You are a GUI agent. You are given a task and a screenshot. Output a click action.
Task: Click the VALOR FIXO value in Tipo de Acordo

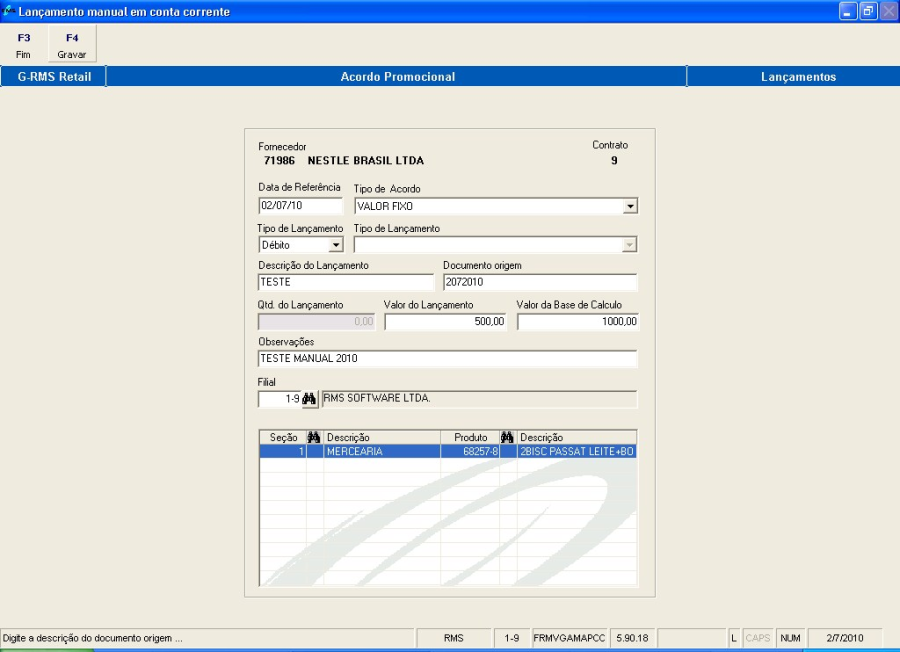point(385,206)
